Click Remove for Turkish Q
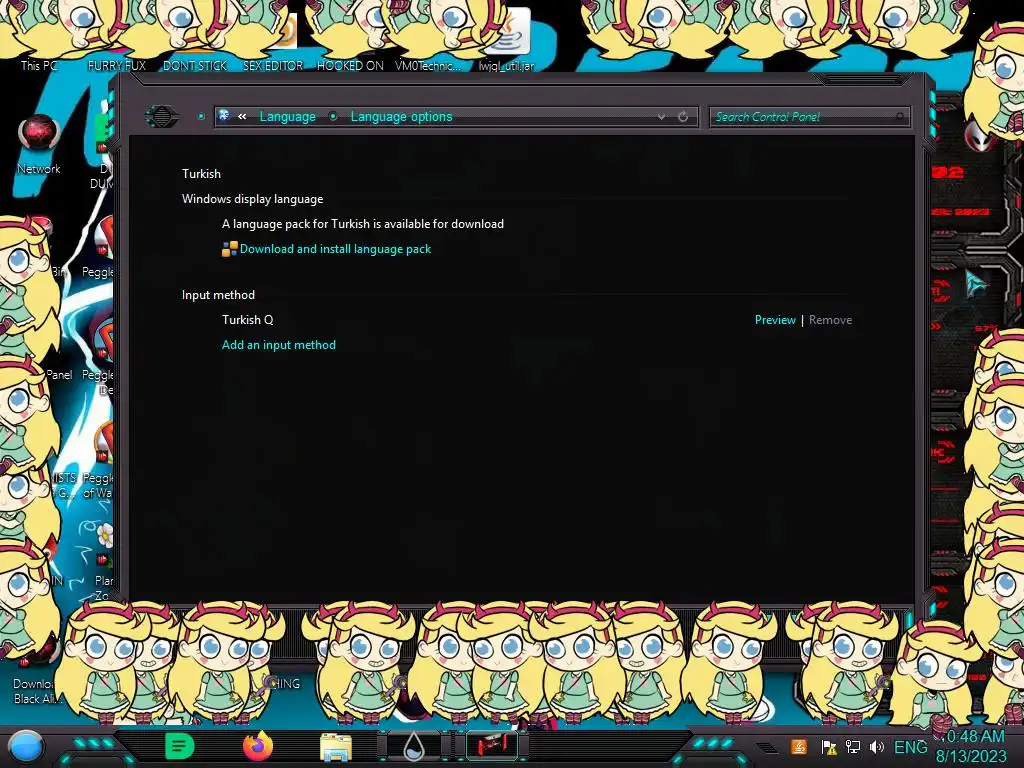Viewport: 1024px width, 768px height. [830, 320]
